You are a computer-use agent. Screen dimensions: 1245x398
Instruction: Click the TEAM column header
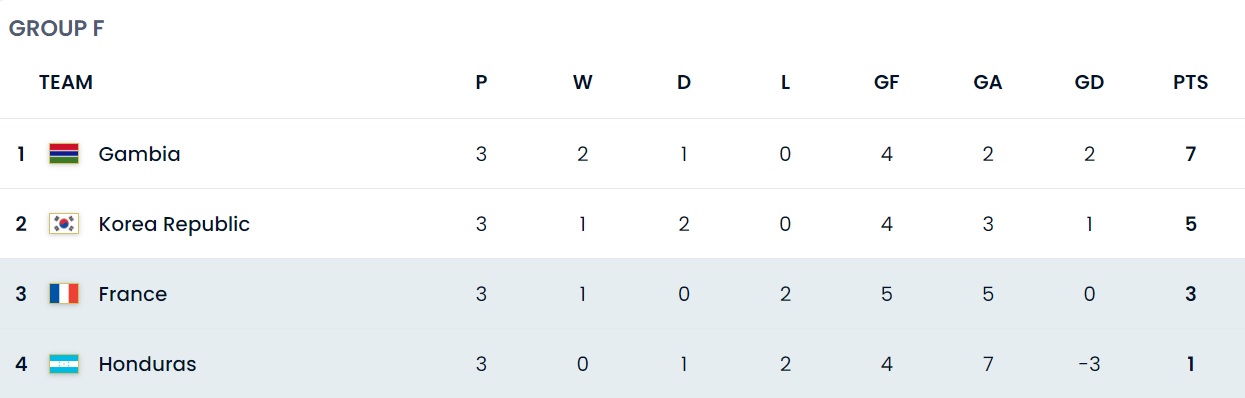pos(66,83)
